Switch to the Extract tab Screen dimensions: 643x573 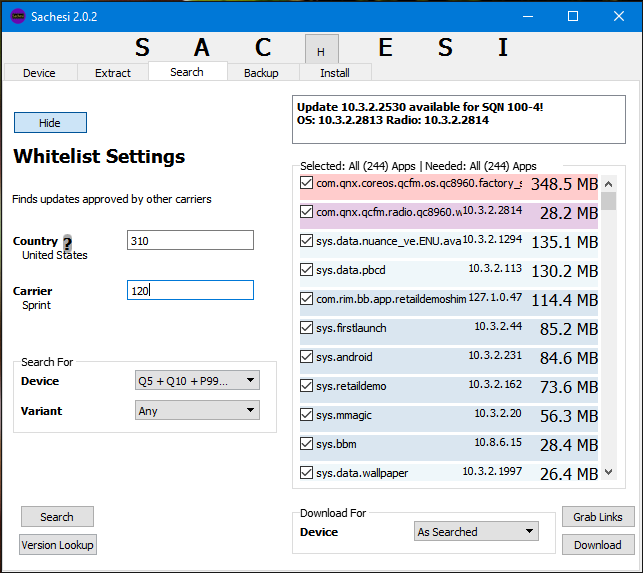pyautogui.click(x=113, y=73)
